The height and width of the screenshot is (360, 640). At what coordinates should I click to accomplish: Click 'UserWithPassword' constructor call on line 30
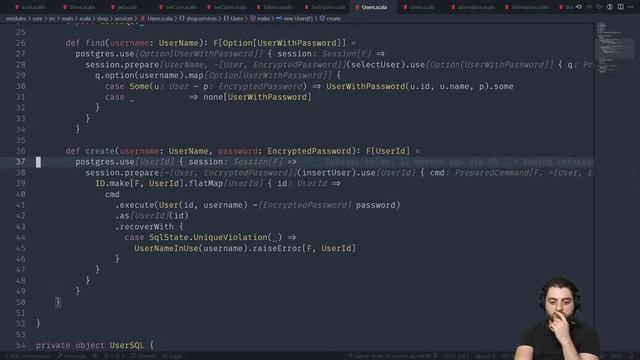click(x=365, y=86)
